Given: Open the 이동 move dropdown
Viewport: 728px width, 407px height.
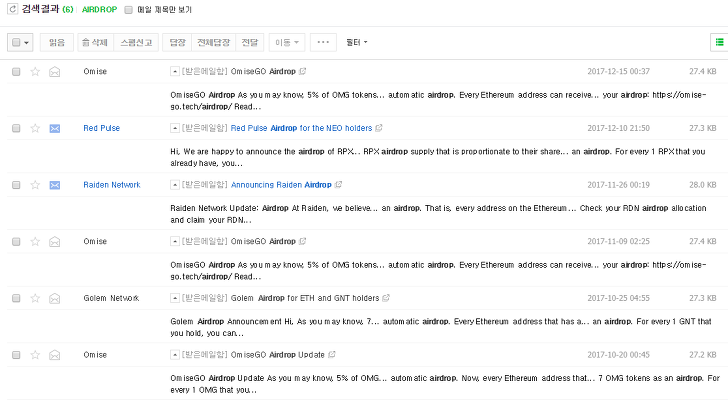Looking at the screenshot, I should coord(286,42).
